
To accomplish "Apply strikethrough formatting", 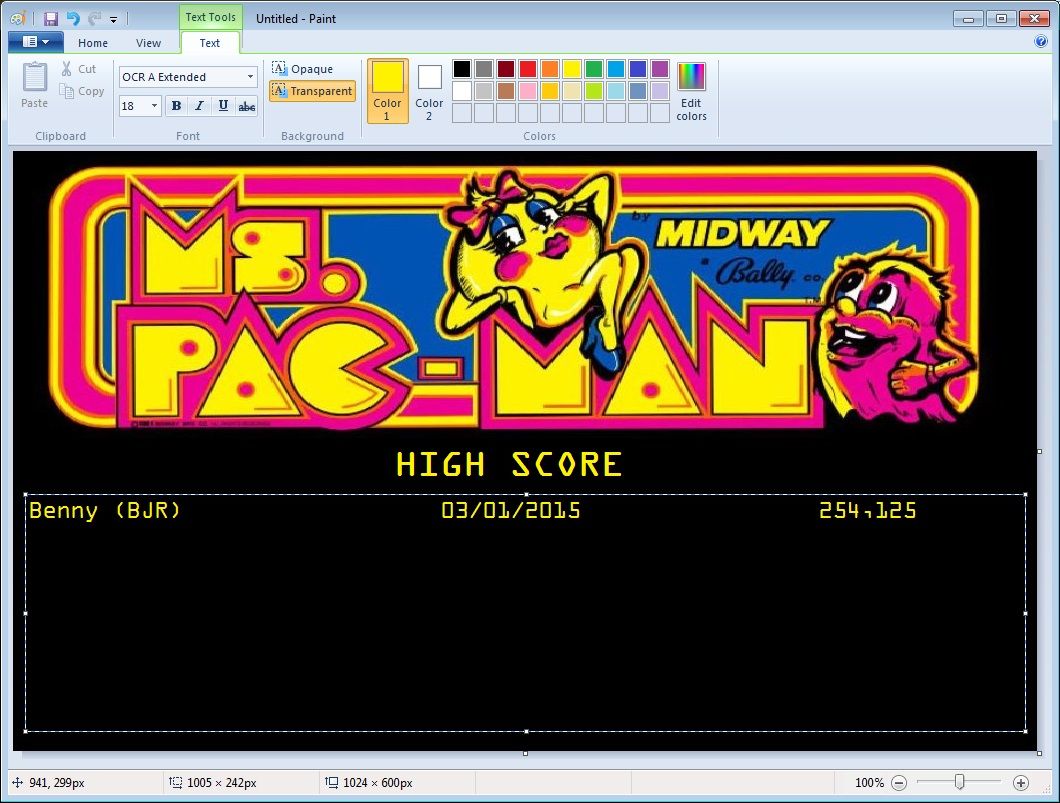I will 247,105.
